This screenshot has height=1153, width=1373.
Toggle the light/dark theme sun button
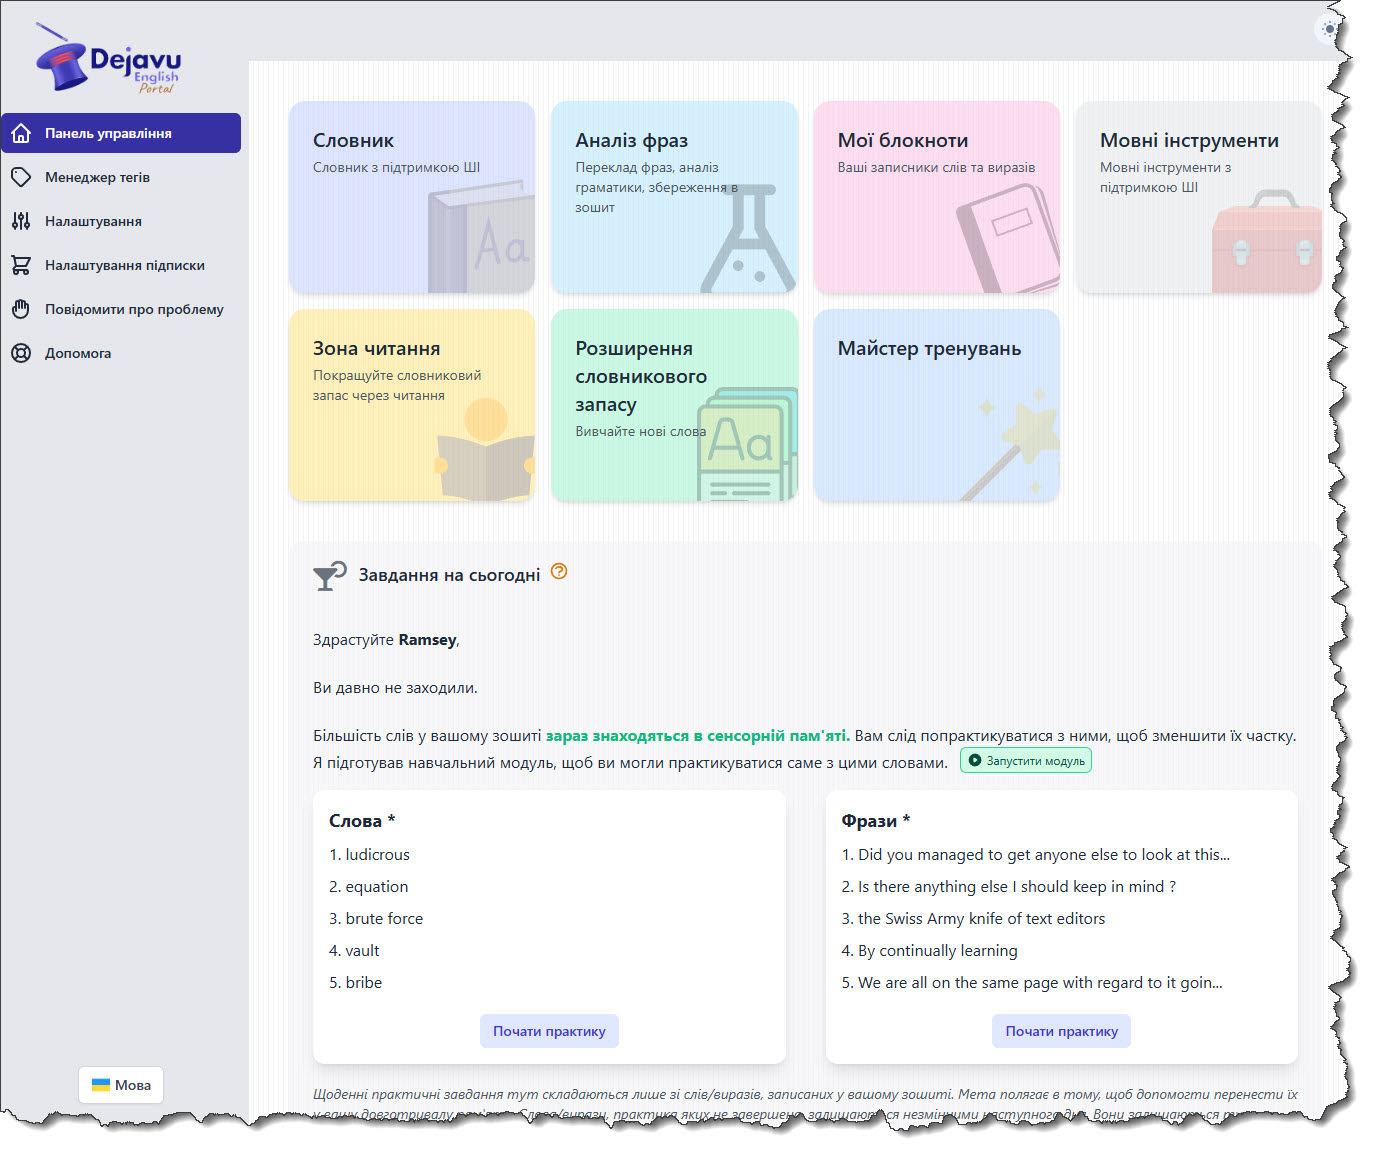click(x=1328, y=29)
